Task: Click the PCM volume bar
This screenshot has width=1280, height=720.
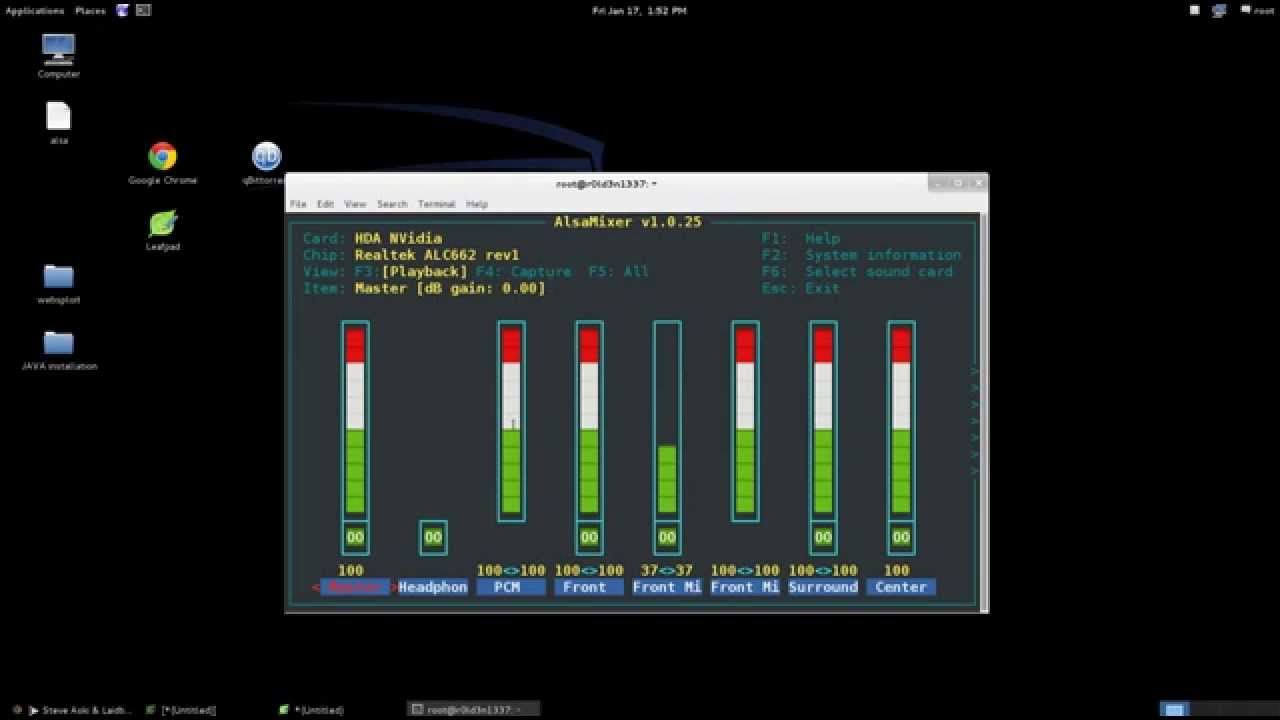Action: coord(511,421)
